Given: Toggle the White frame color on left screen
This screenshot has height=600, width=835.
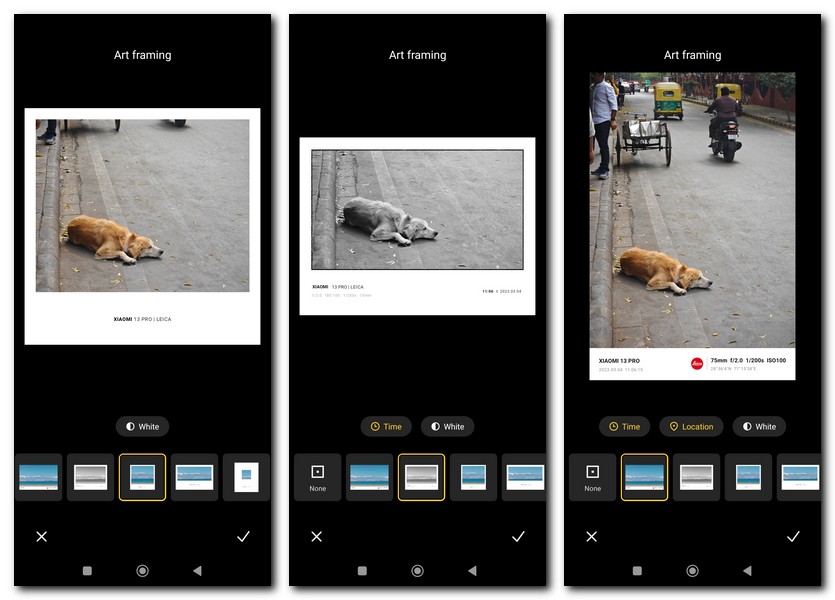Looking at the screenshot, I should [142, 427].
